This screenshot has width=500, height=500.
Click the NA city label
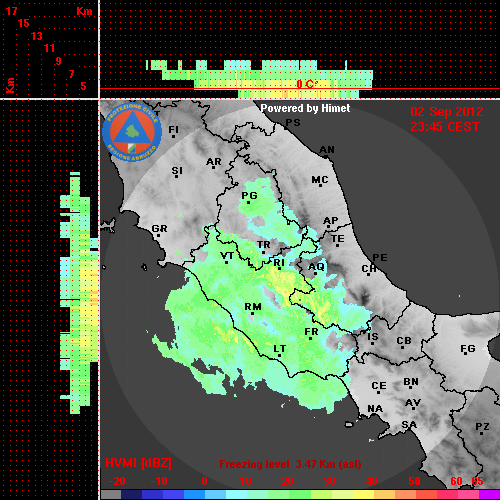pyautogui.click(x=375, y=408)
